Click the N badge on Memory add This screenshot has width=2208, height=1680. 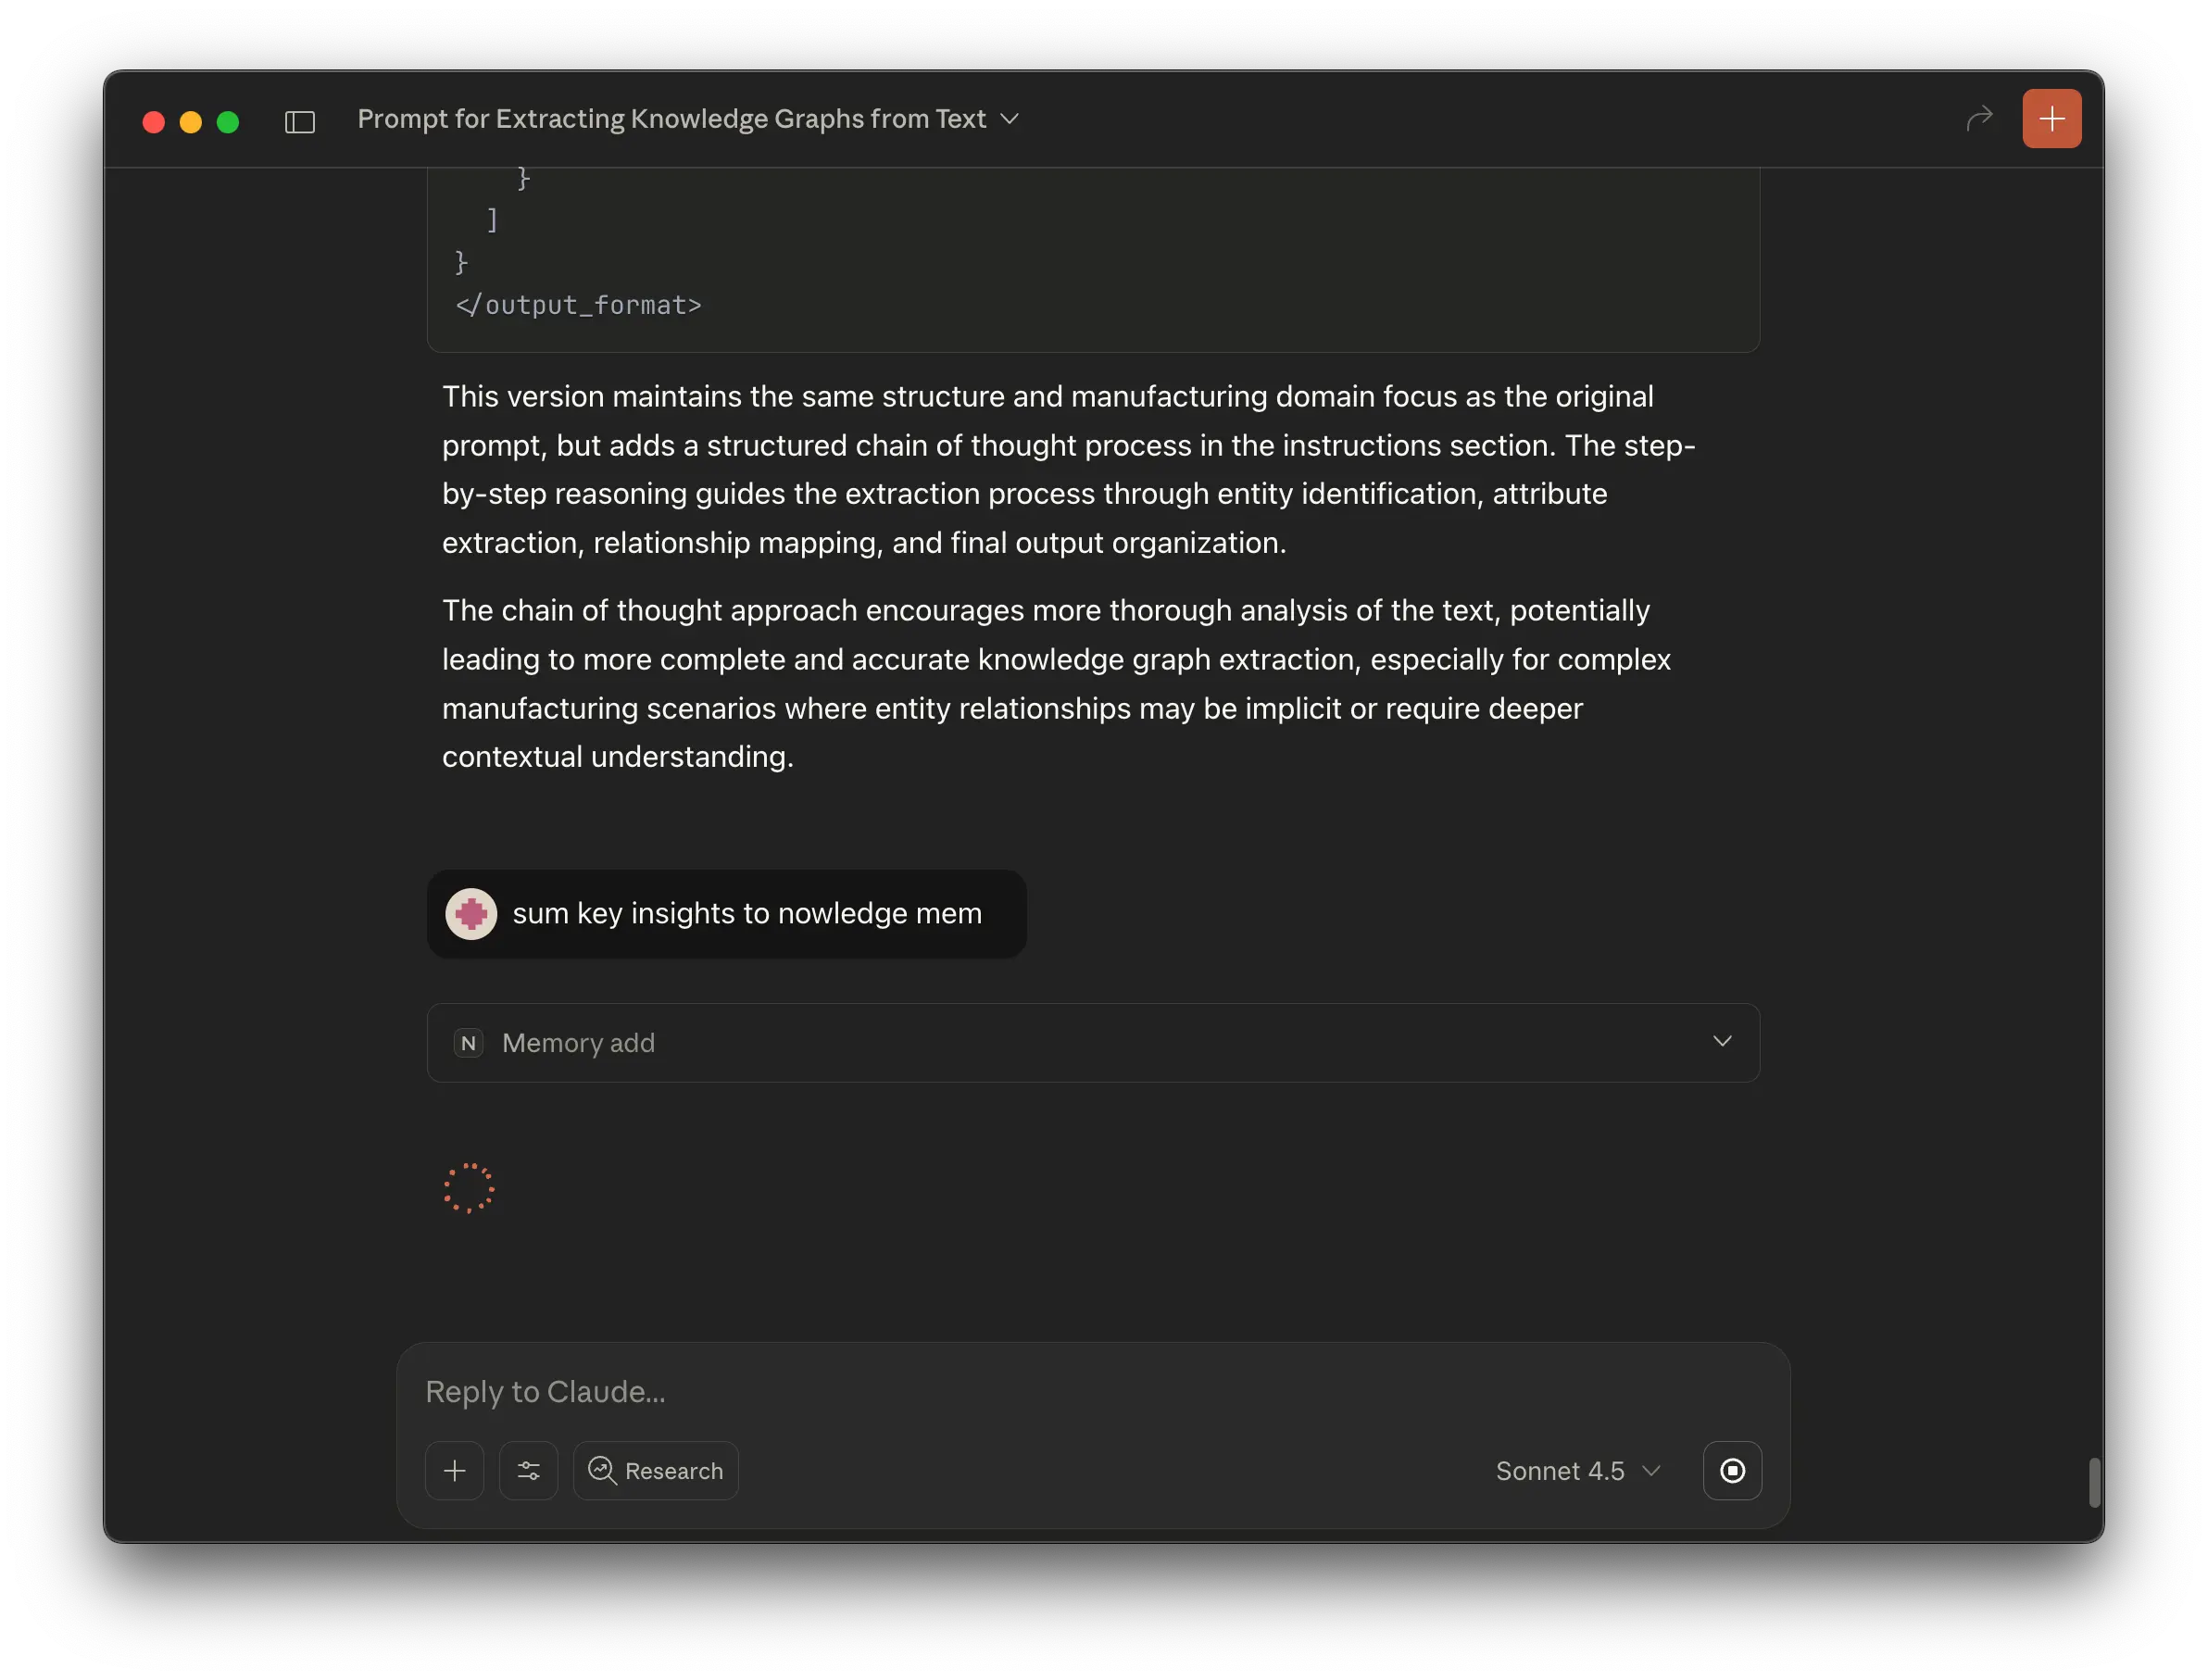[469, 1043]
